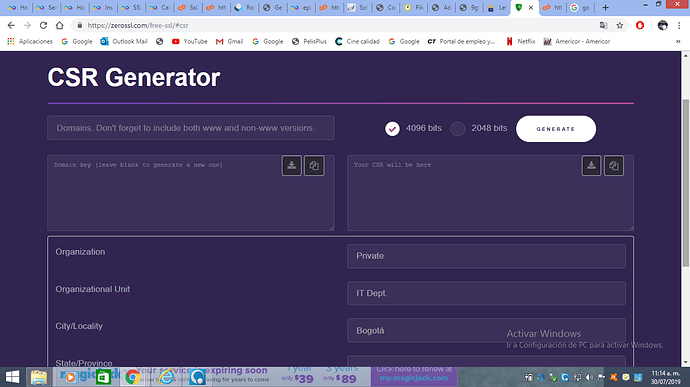Close the active ZeroSSL tab
Image resolution: width=690 pixels, height=387 pixels.
pyautogui.click(x=531, y=7)
